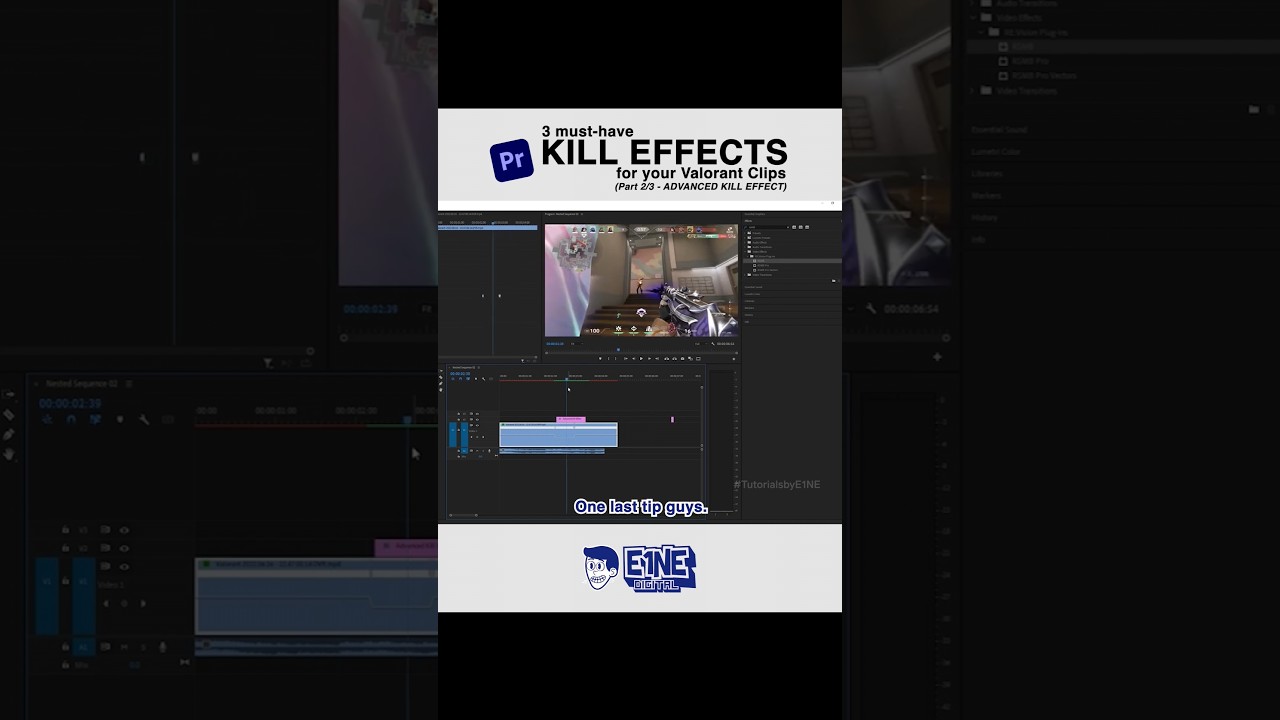Step back one frame in Program monitor

click(x=633, y=358)
